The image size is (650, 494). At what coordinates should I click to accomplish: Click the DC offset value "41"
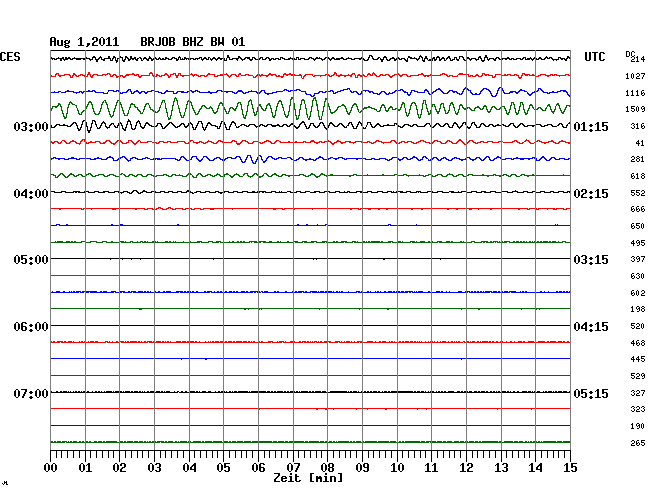[x=640, y=143]
